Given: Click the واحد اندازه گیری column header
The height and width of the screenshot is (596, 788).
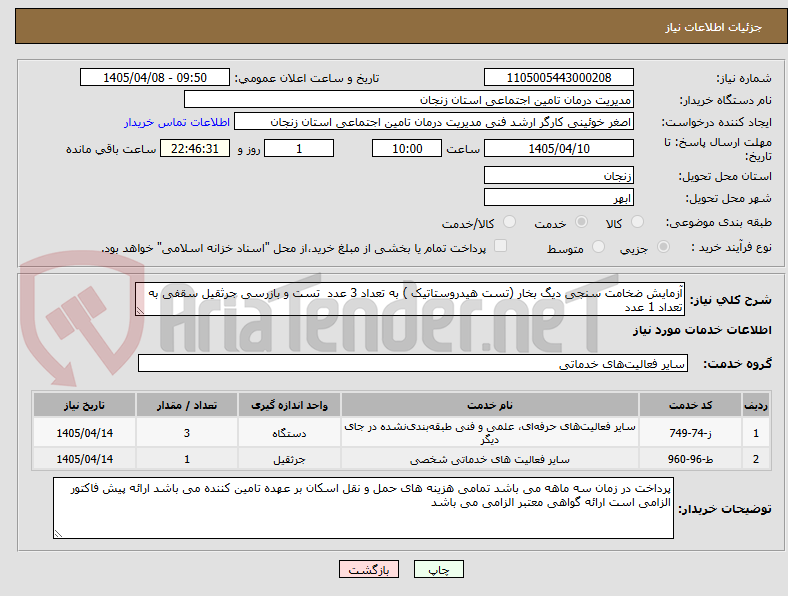Looking at the screenshot, I should (x=289, y=405).
